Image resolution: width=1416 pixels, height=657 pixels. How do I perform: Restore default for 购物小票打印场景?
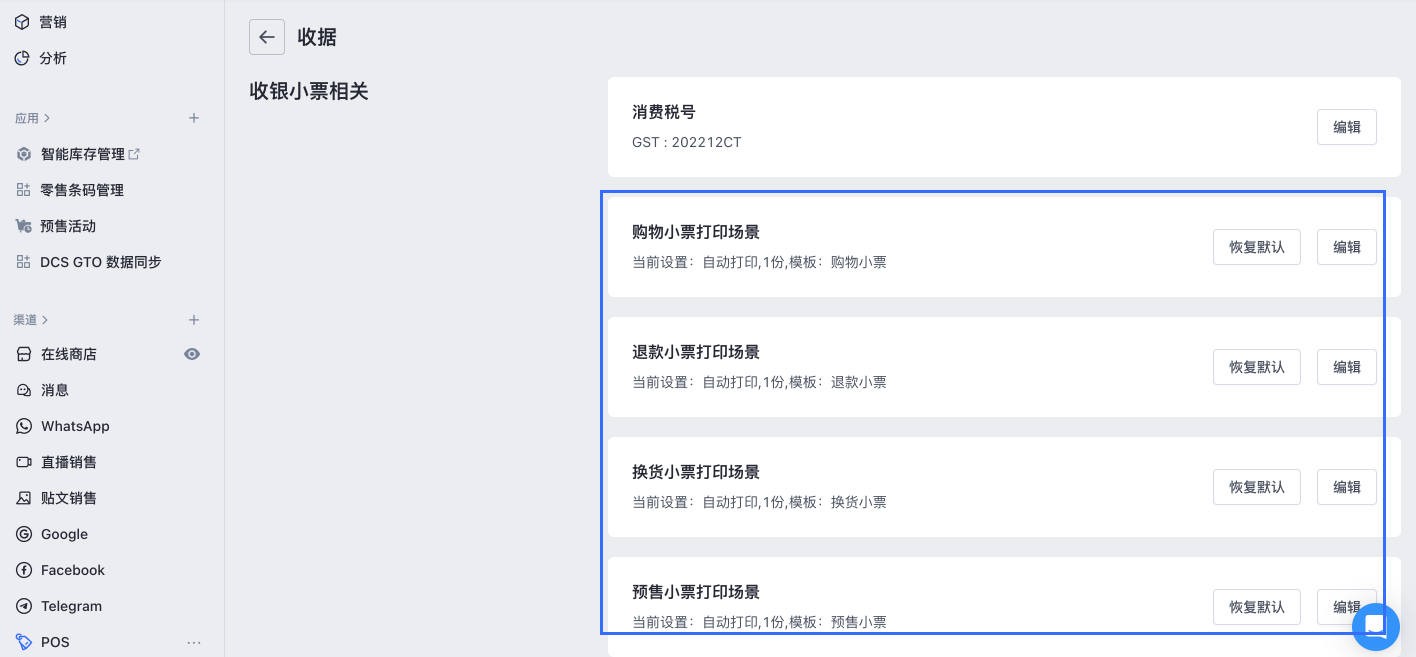[x=1256, y=247]
